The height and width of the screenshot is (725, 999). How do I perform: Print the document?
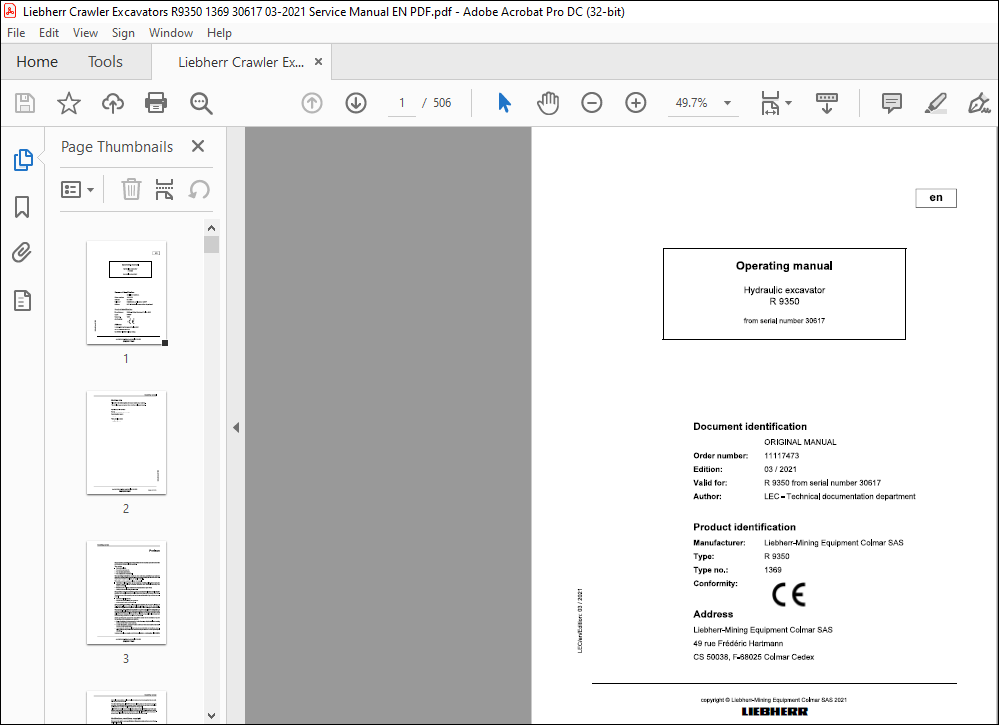click(156, 103)
